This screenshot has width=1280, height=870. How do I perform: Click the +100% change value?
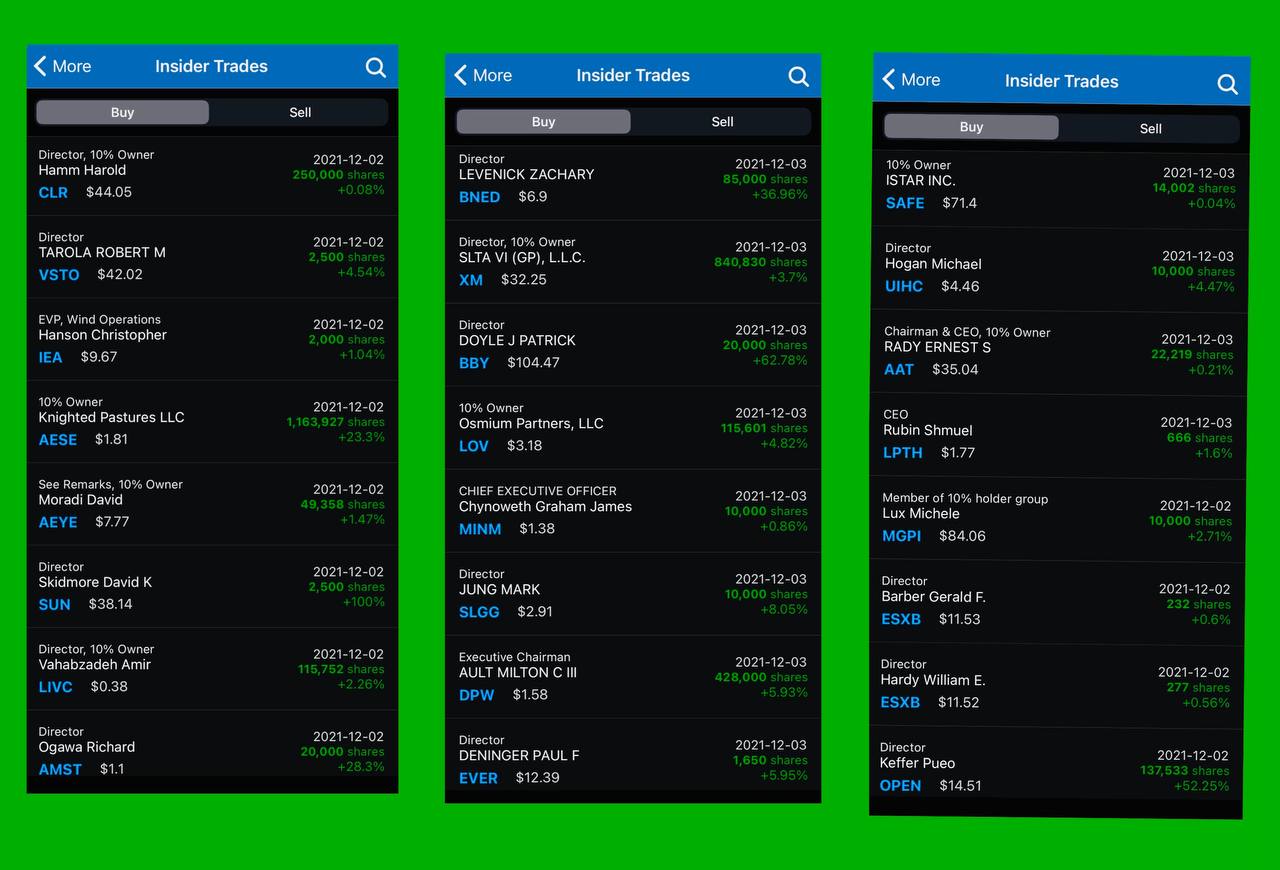pos(364,602)
